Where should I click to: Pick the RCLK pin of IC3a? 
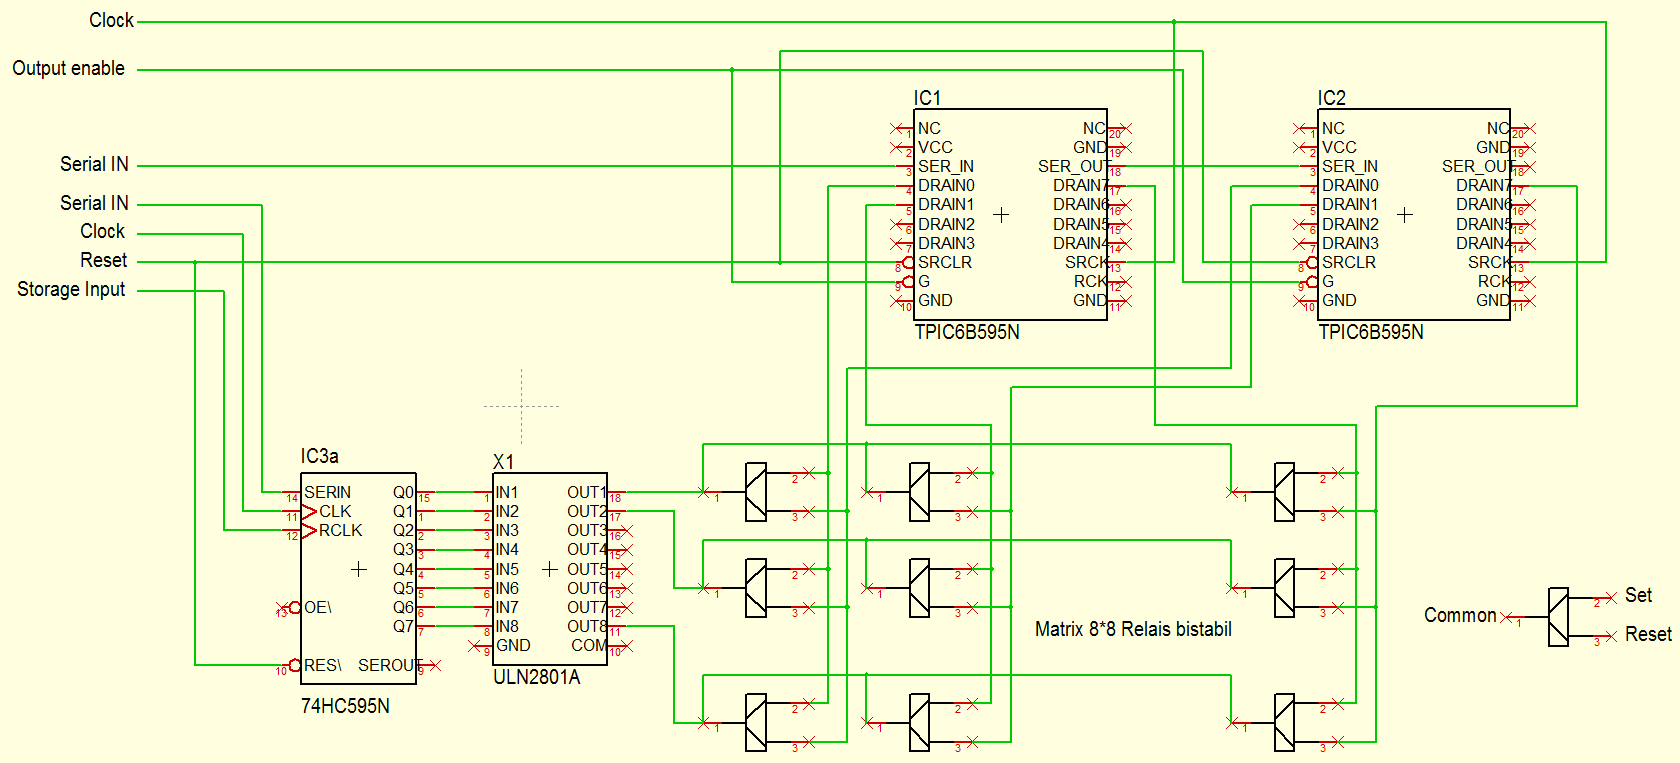coord(340,531)
